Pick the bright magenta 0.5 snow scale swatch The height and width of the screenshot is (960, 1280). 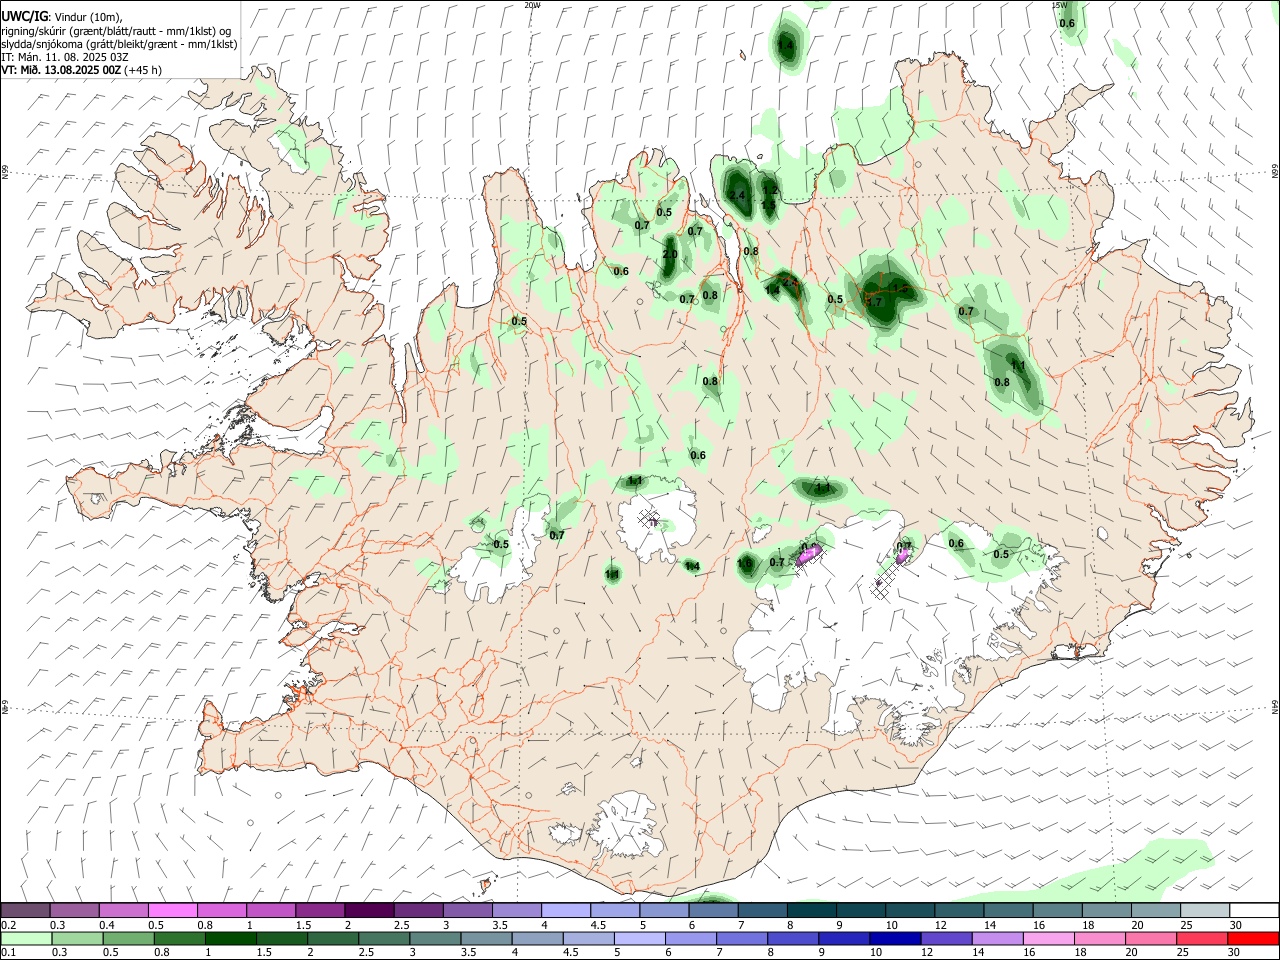coord(172,910)
